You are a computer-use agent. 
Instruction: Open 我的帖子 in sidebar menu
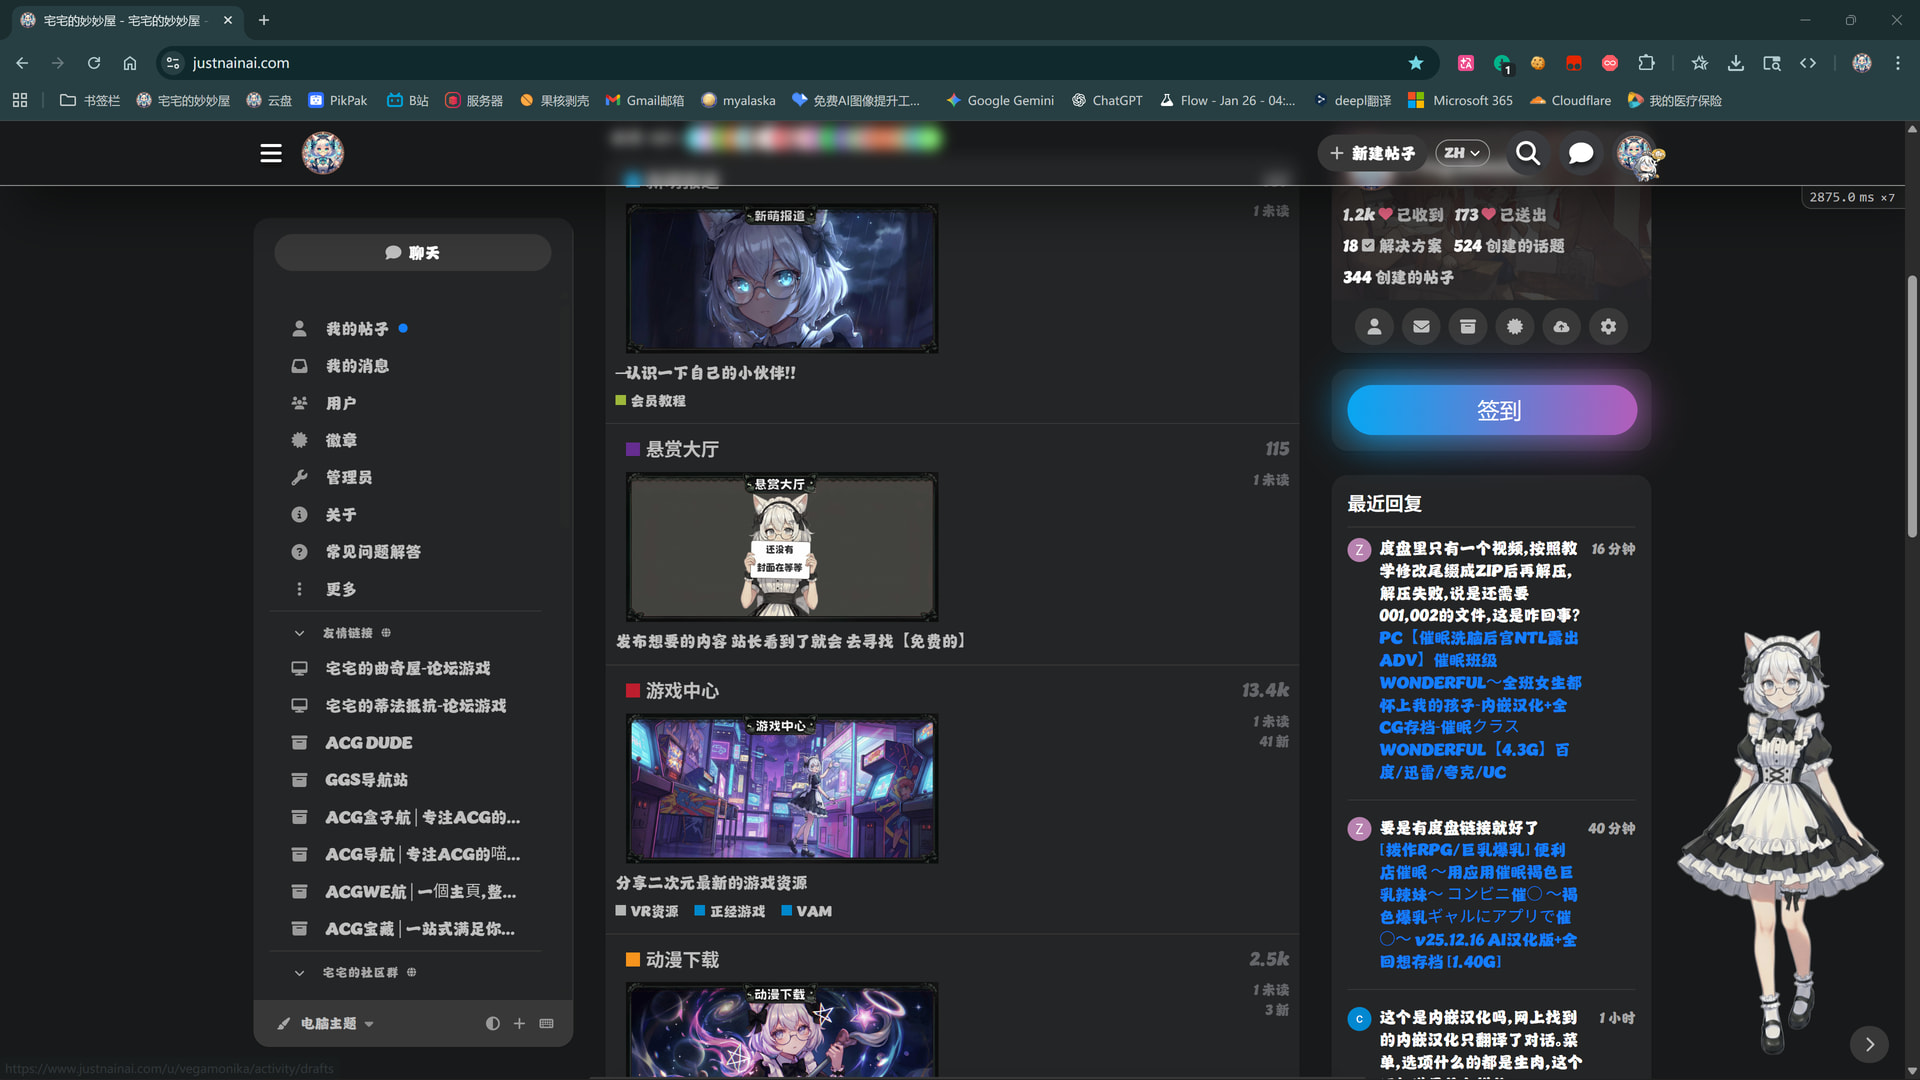click(357, 329)
